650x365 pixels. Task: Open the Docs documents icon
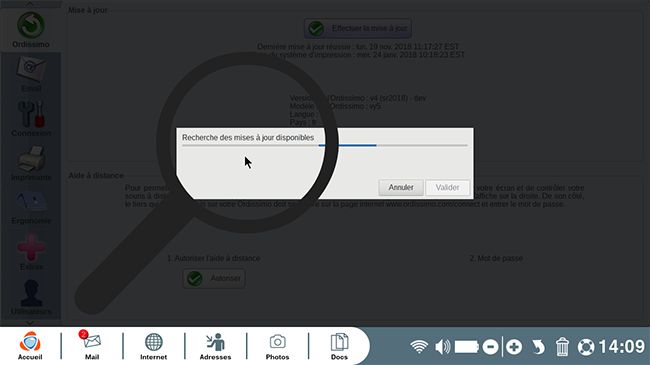[x=339, y=346]
